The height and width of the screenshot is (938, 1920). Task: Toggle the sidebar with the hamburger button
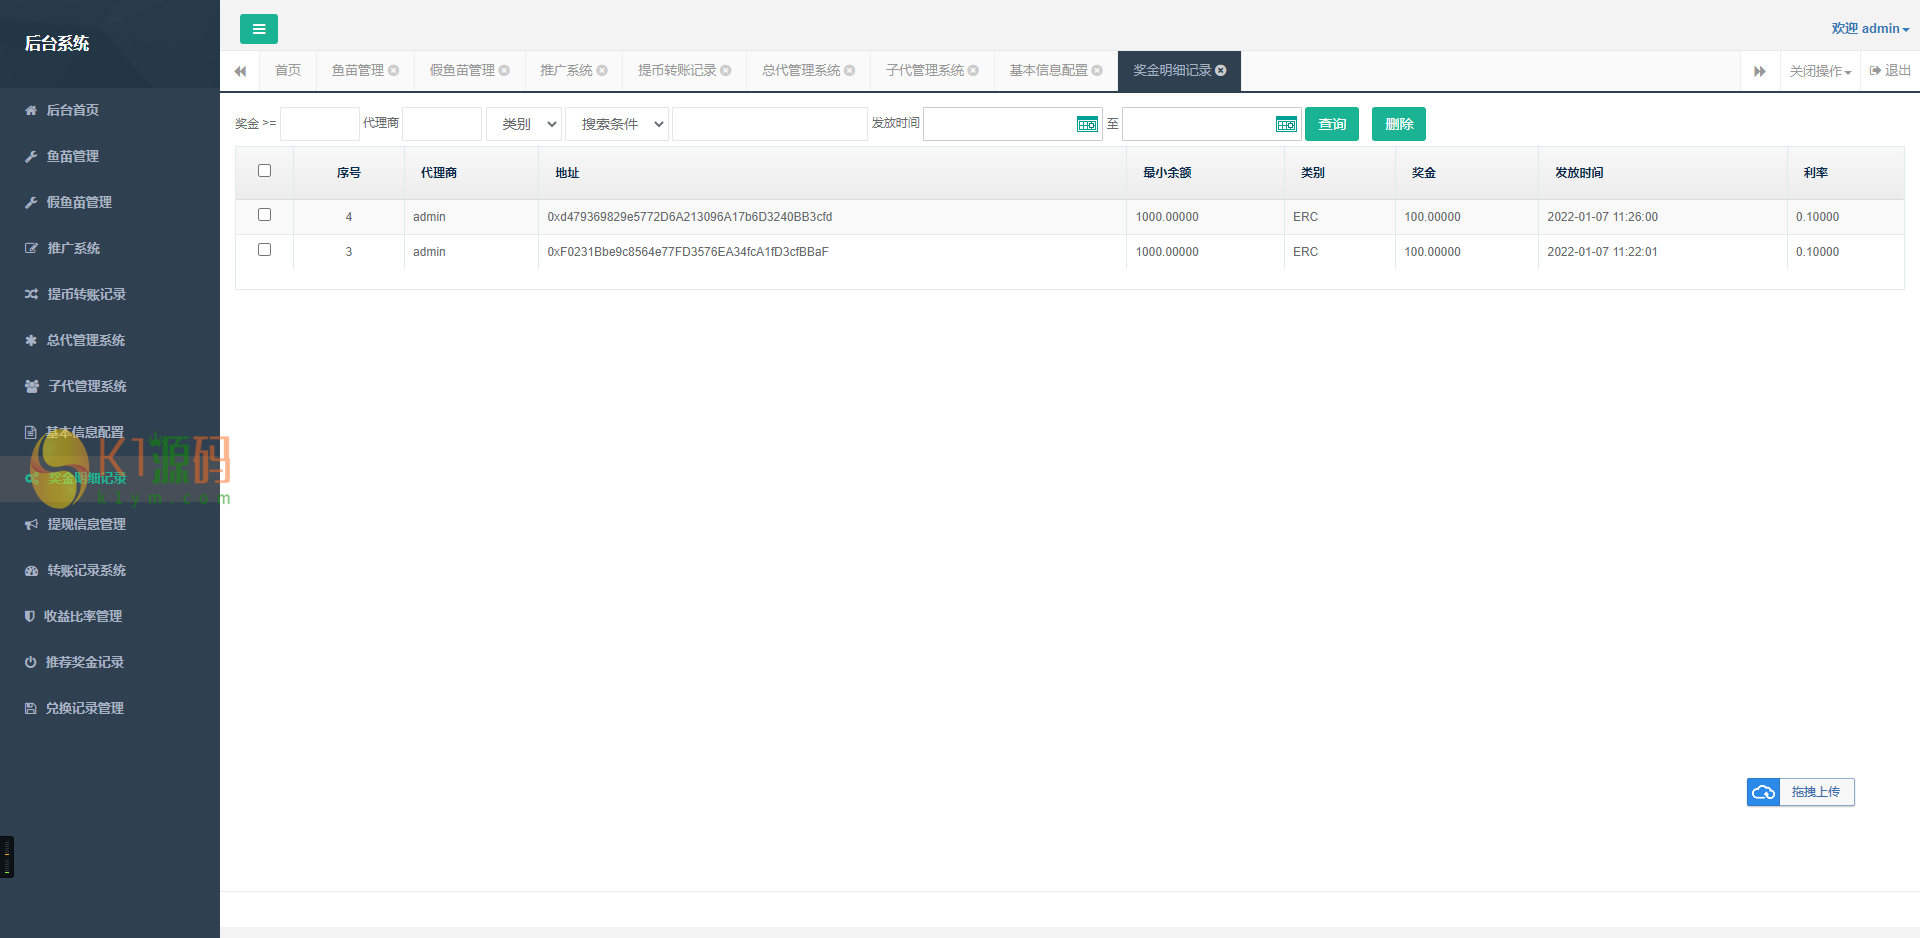259,29
